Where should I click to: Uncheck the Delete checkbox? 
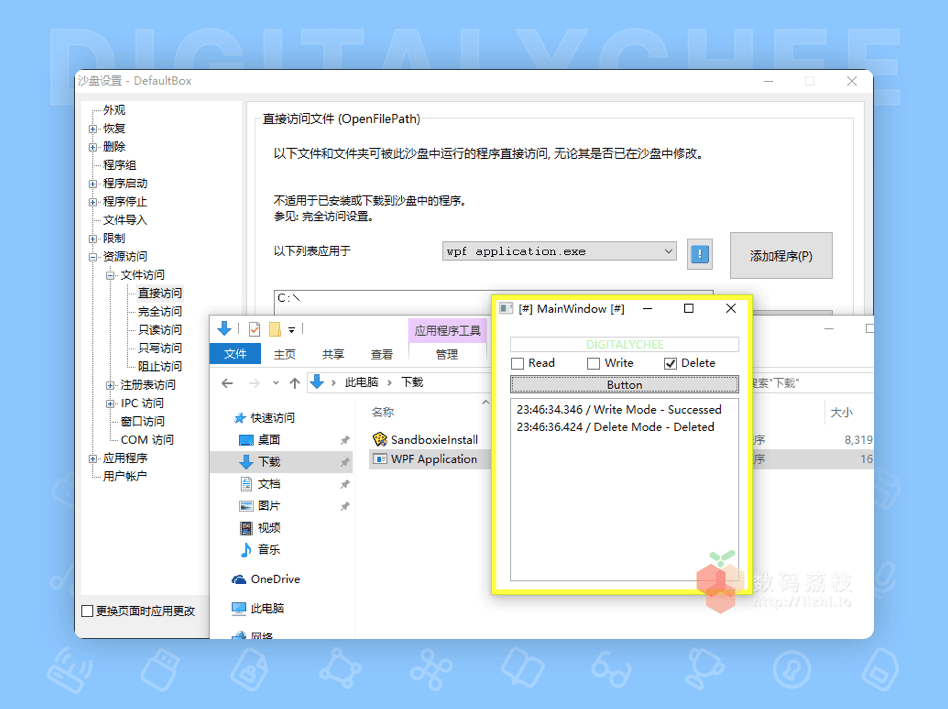coord(670,363)
